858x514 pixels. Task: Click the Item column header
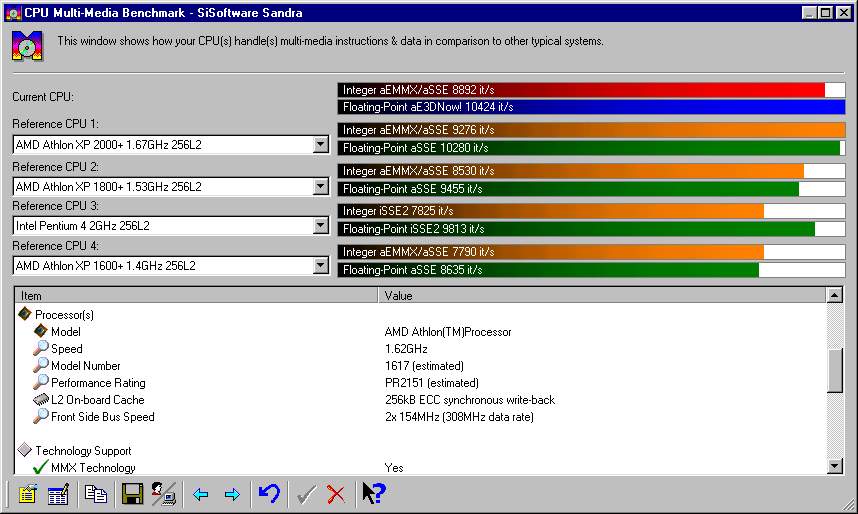point(196,296)
